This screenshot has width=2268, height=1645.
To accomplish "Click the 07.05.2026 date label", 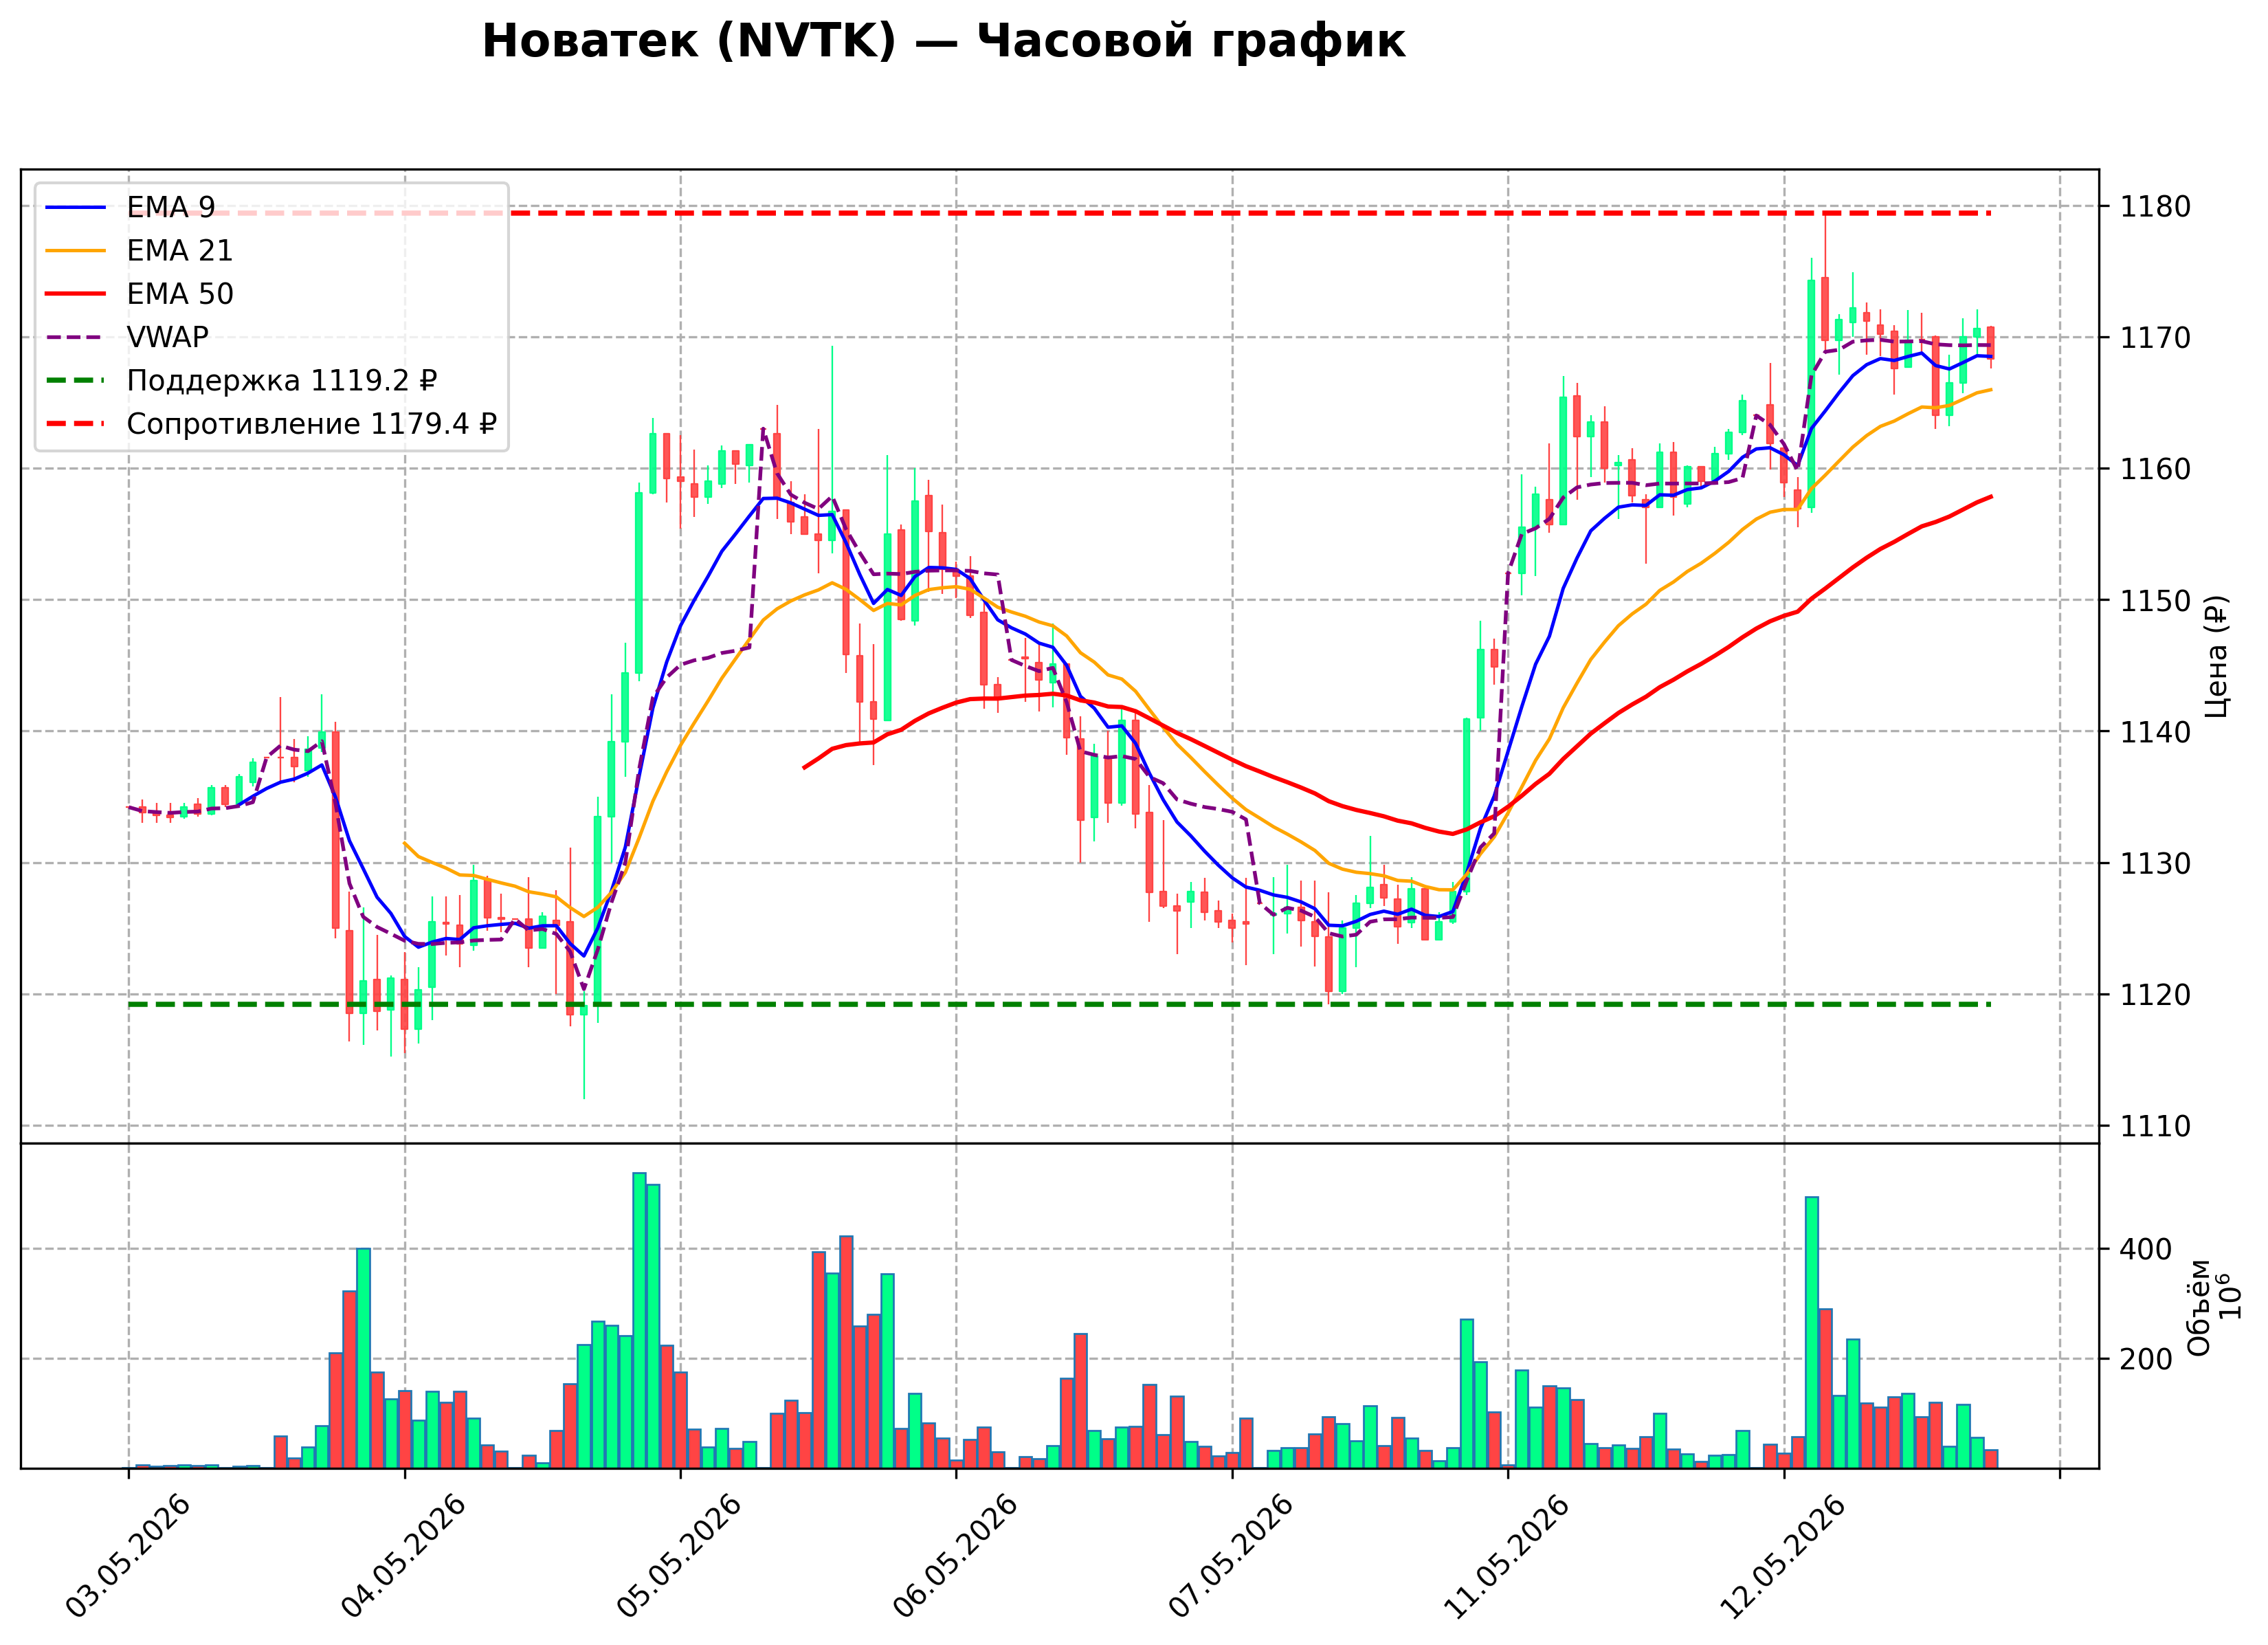I will coord(1232,1556).
